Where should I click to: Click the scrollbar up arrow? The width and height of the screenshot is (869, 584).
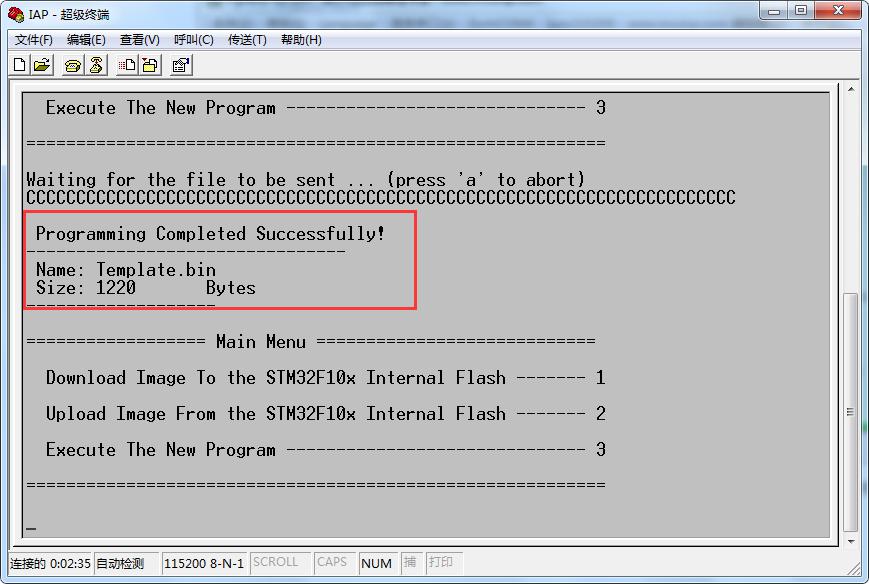tap(851, 89)
